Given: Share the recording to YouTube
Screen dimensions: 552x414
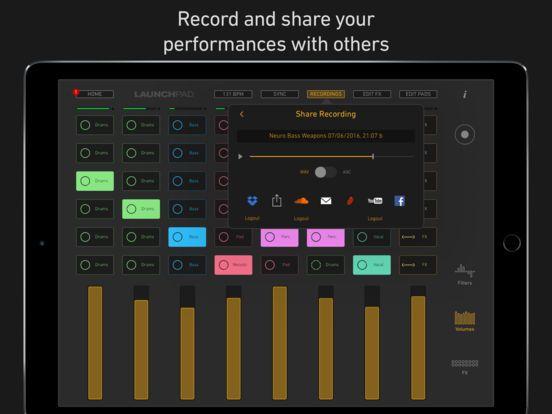Looking at the screenshot, I should click(375, 201).
